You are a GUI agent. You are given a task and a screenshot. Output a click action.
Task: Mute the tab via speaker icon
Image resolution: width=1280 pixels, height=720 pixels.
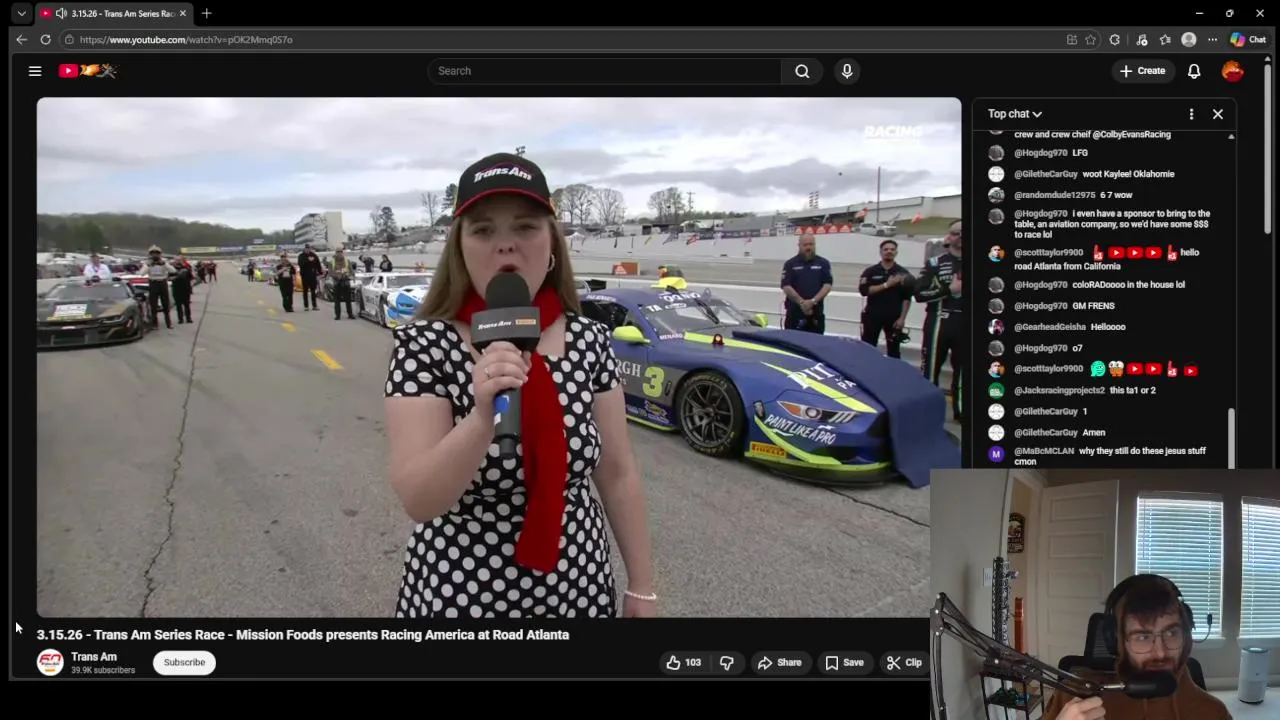pyautogui.click(x=61, y=14)
